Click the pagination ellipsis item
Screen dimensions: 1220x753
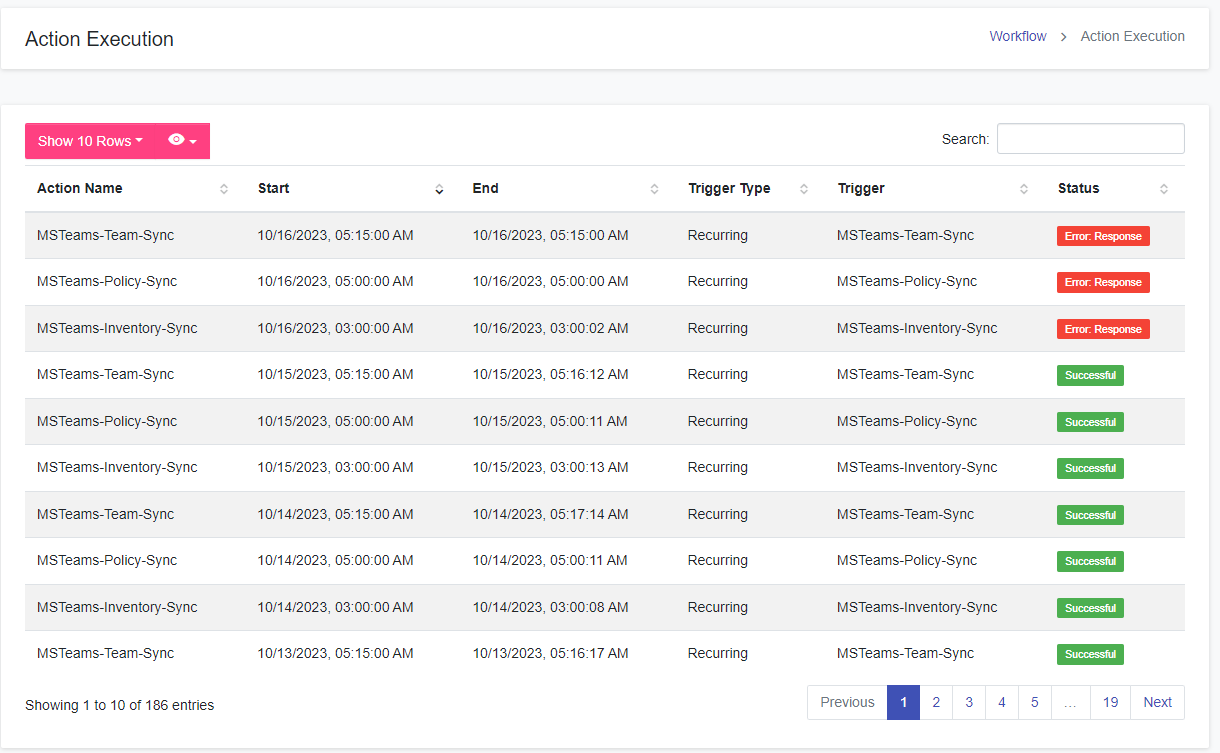pos(1071,702)
